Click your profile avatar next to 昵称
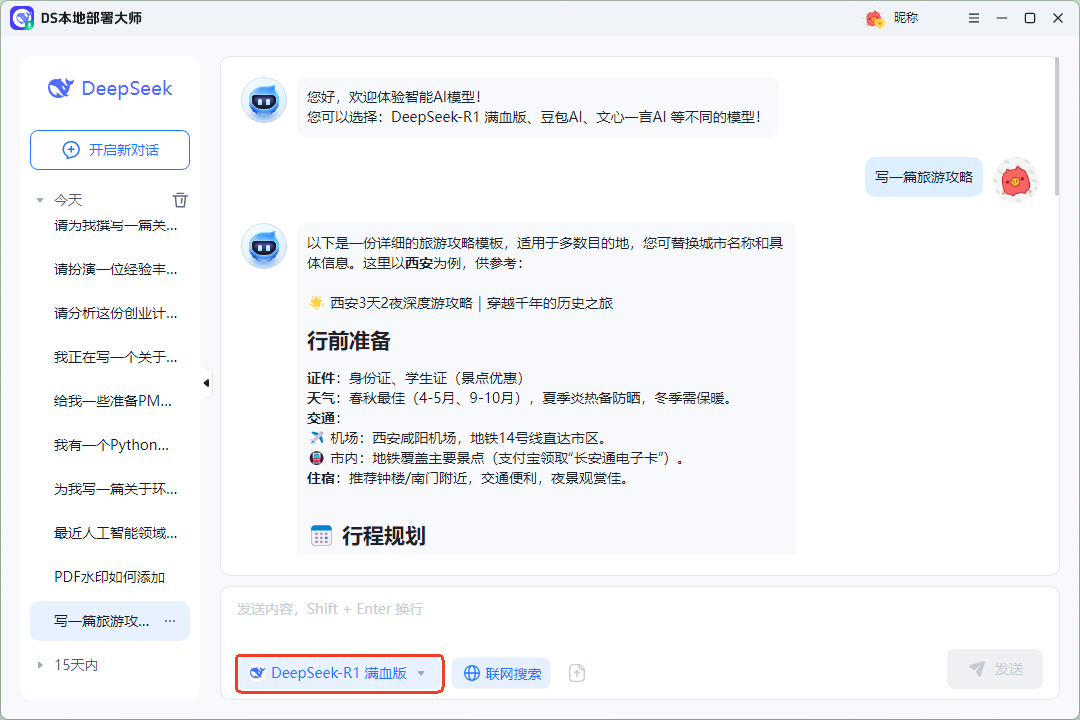 pyautogui.click(x=873, y=18)
